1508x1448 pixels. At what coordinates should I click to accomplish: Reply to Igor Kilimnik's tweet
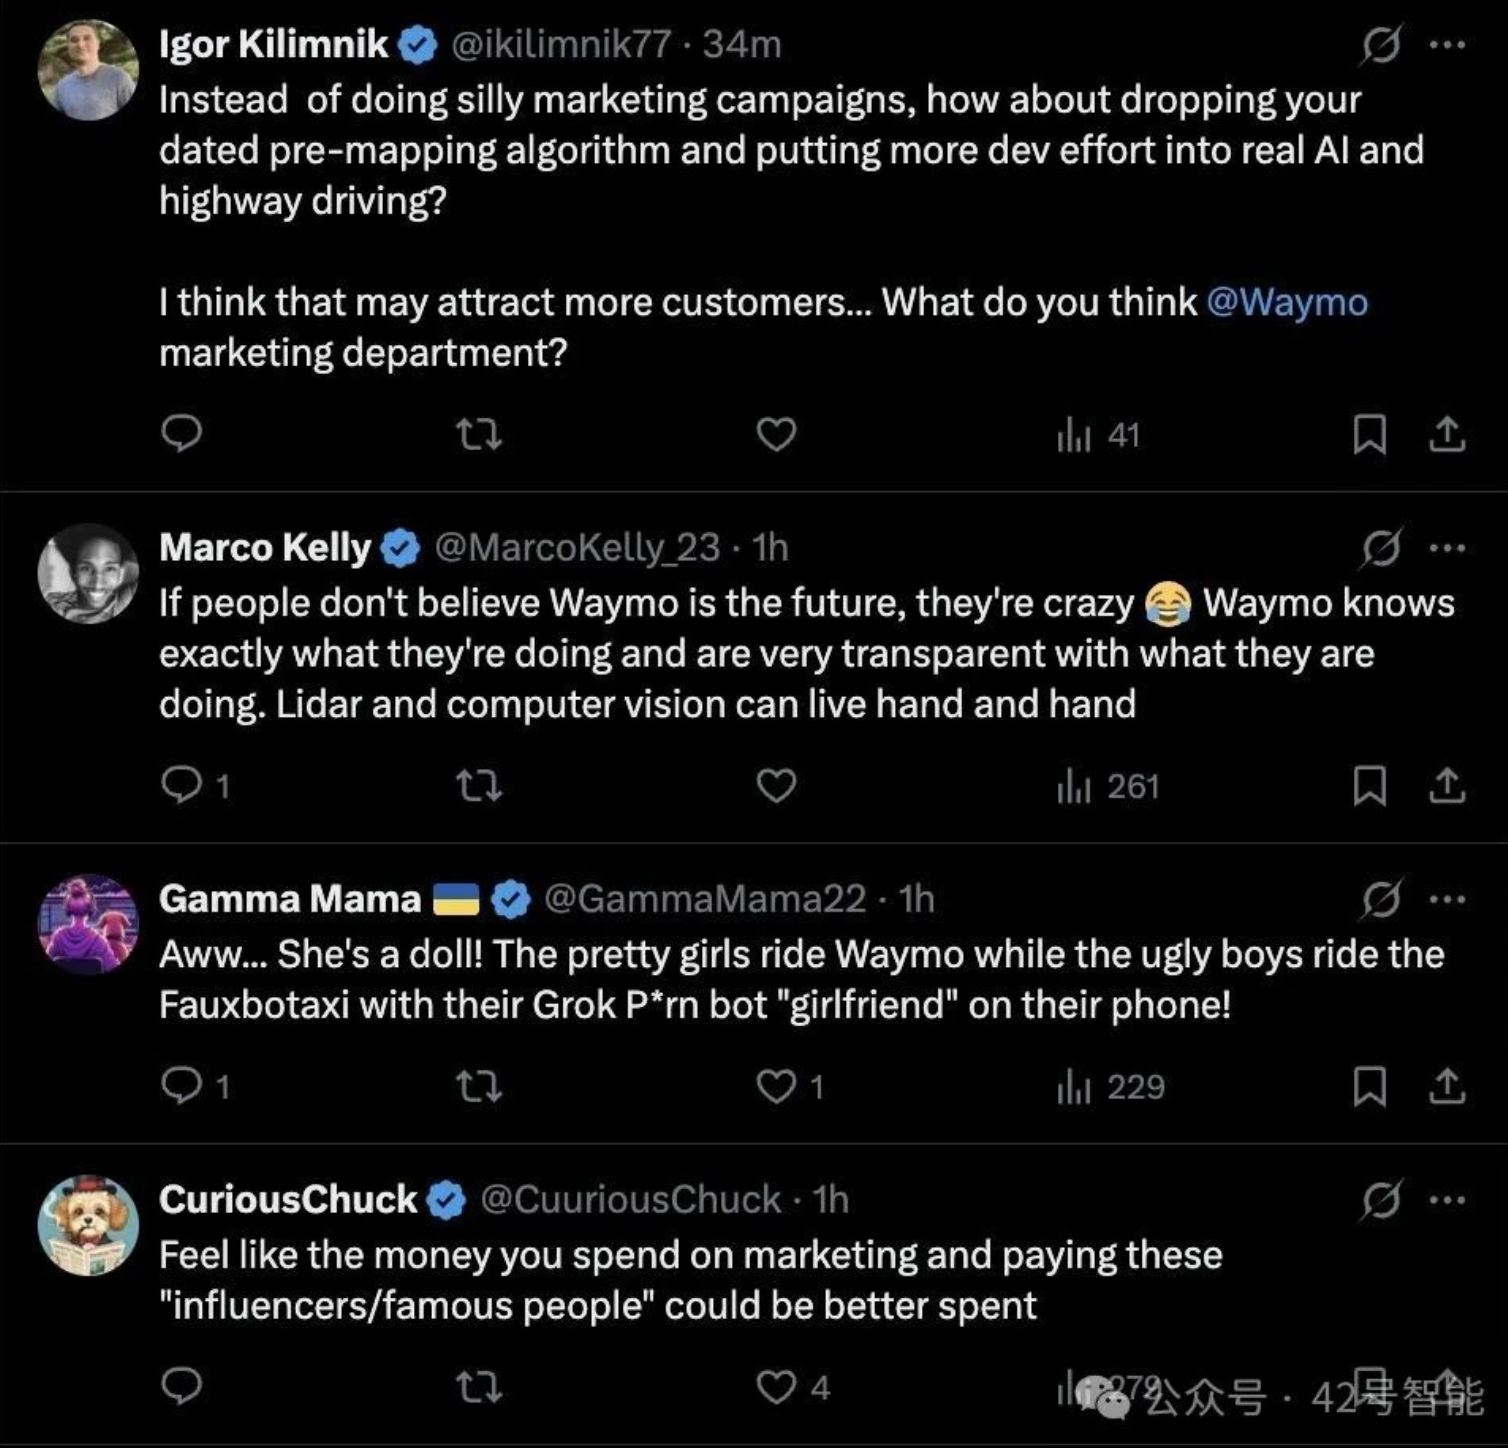tap(181, 434)
